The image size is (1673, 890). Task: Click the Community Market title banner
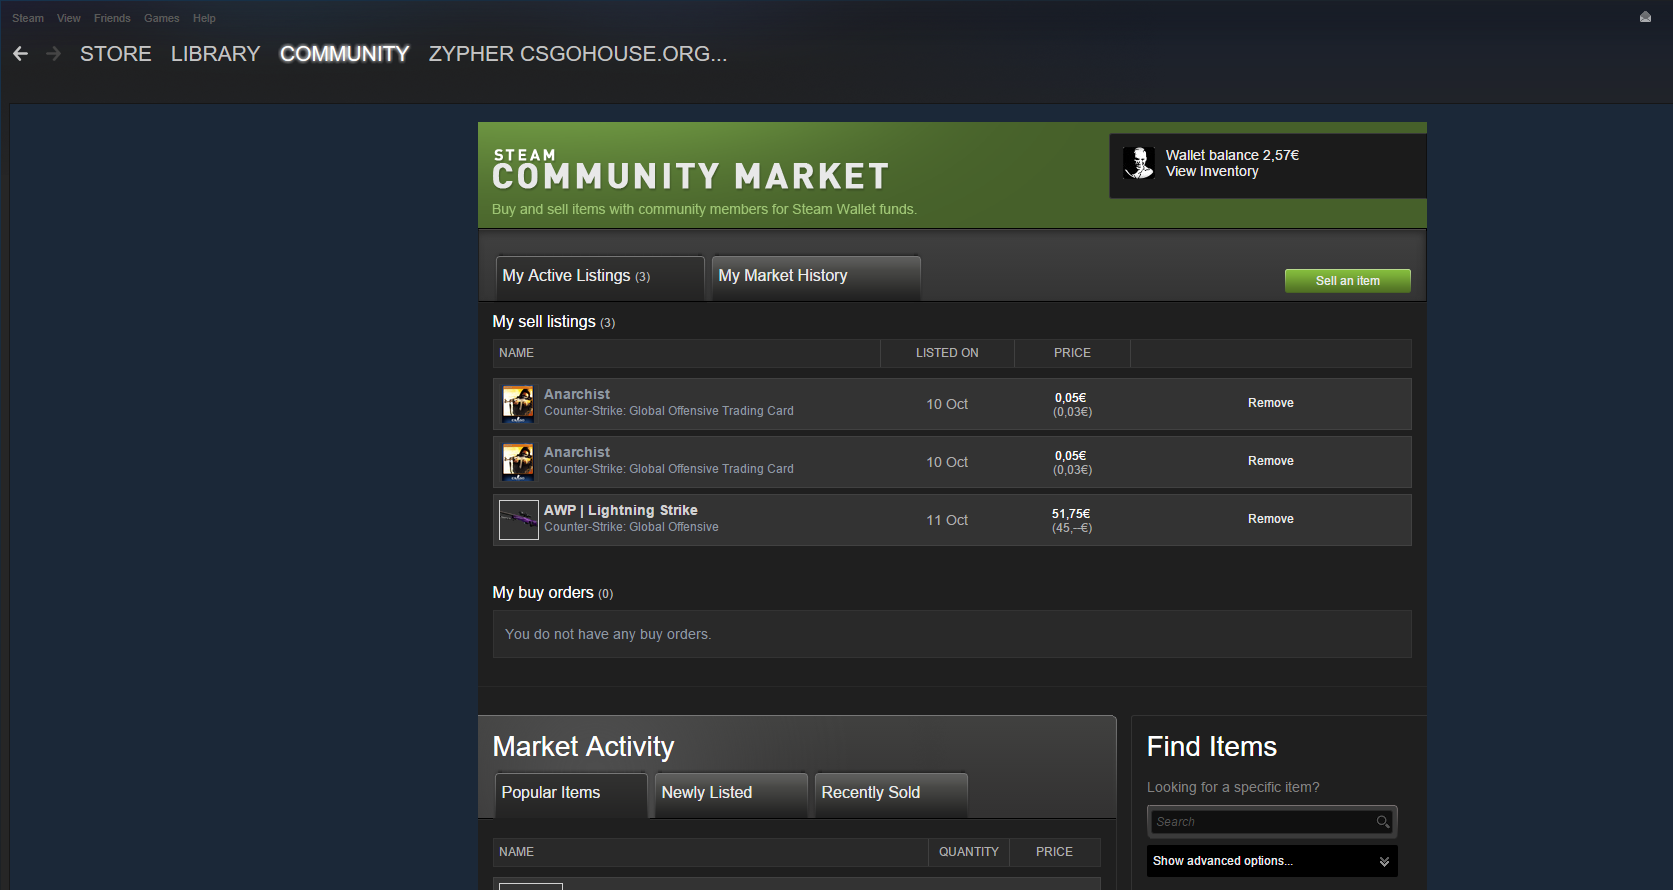pos(691,170)
